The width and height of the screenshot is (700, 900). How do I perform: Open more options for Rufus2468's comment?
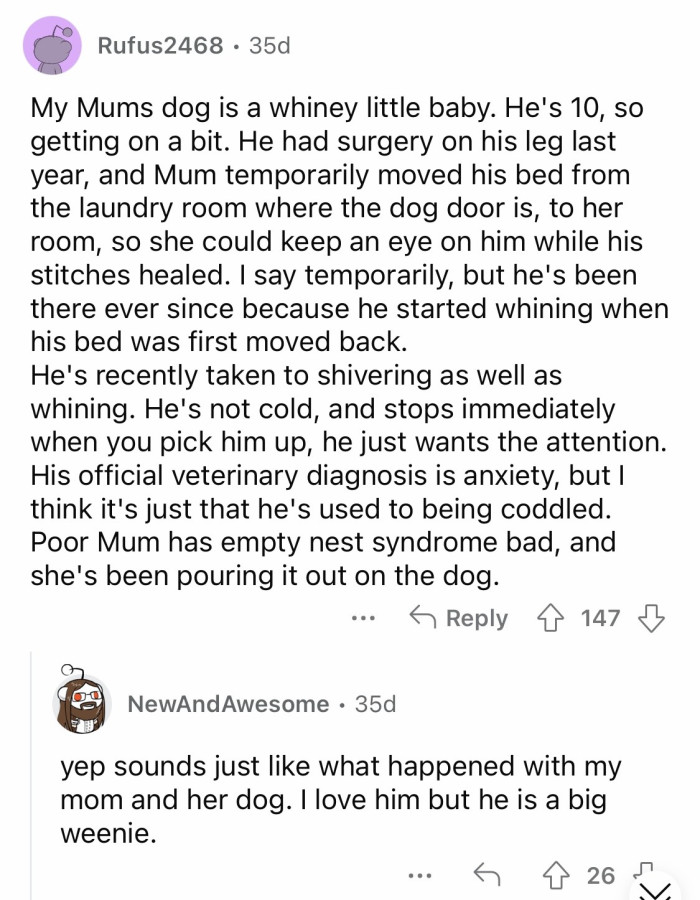point(365,618)
